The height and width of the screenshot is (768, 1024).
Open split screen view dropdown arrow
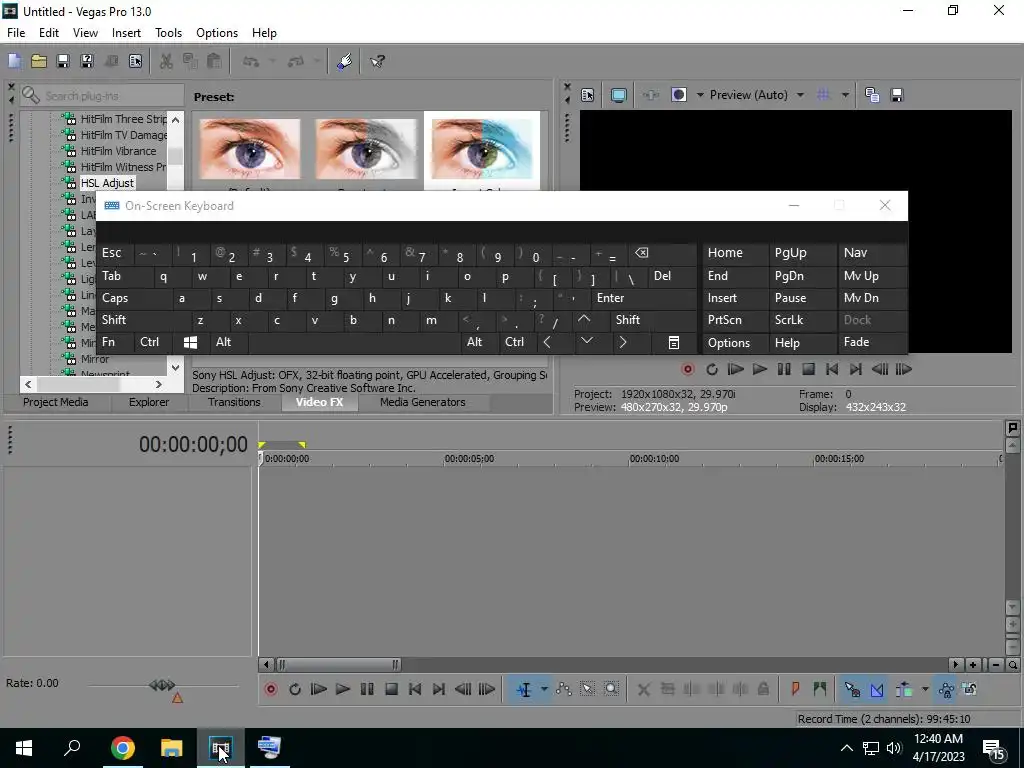pos(700,95)
